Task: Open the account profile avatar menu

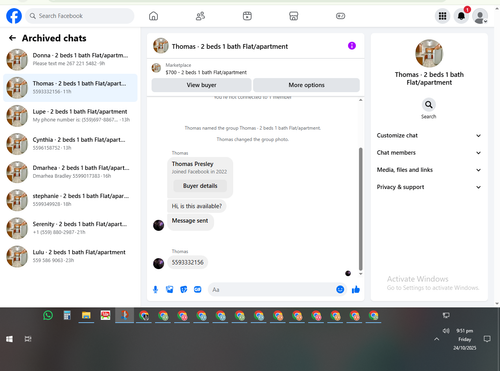Action: click(x=480, y=16)
